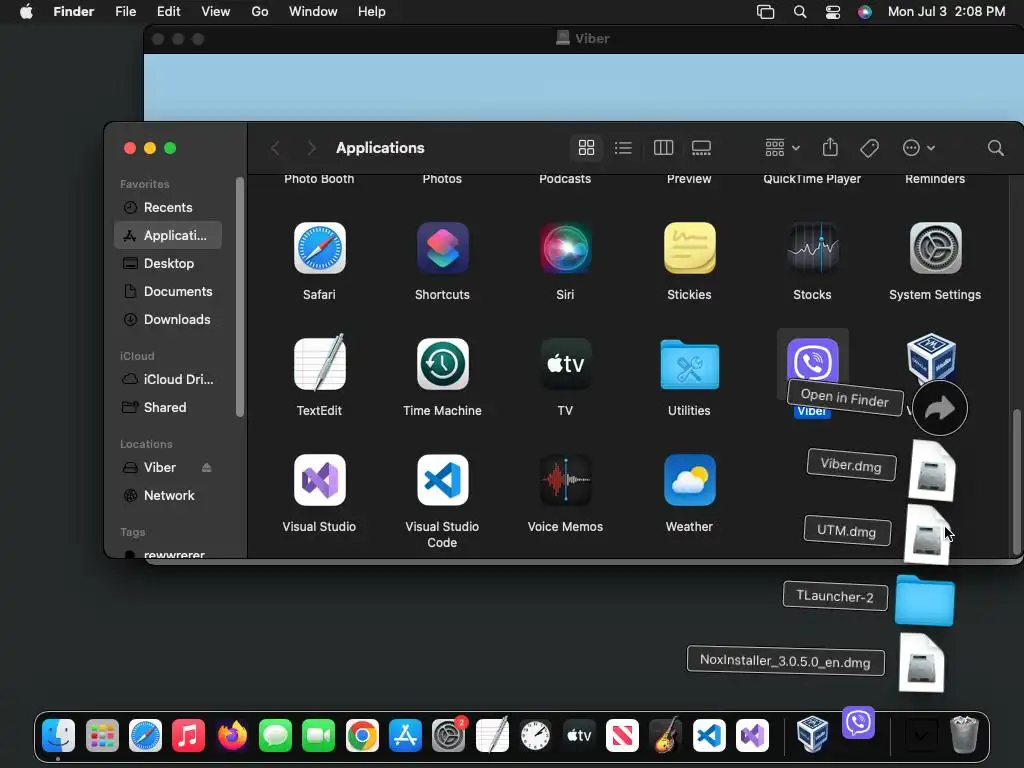Open Viber.dmg from the Downloads stack
The image size is (1024, 768).
[x=932, y=470]
